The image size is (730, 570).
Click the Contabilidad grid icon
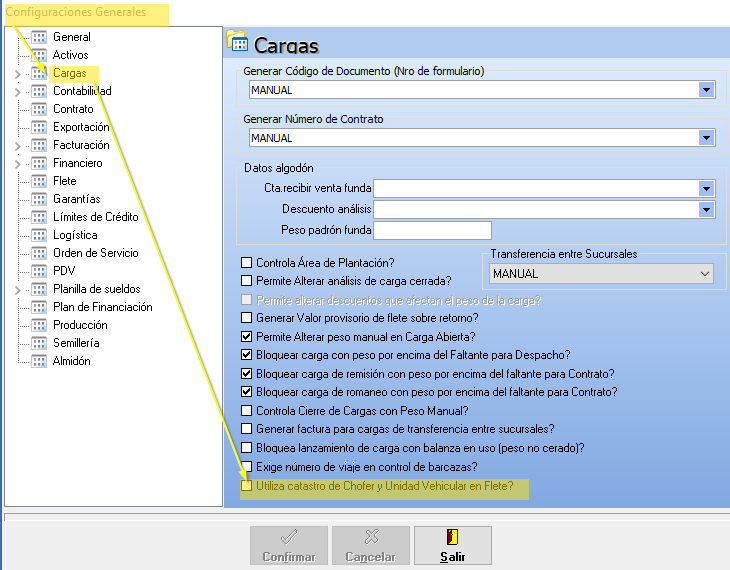click(39, 91)
